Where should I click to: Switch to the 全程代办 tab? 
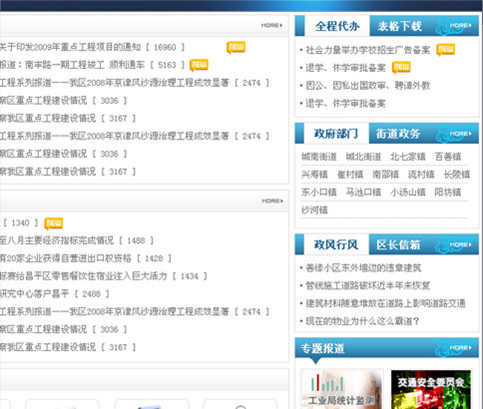[337, 26]
